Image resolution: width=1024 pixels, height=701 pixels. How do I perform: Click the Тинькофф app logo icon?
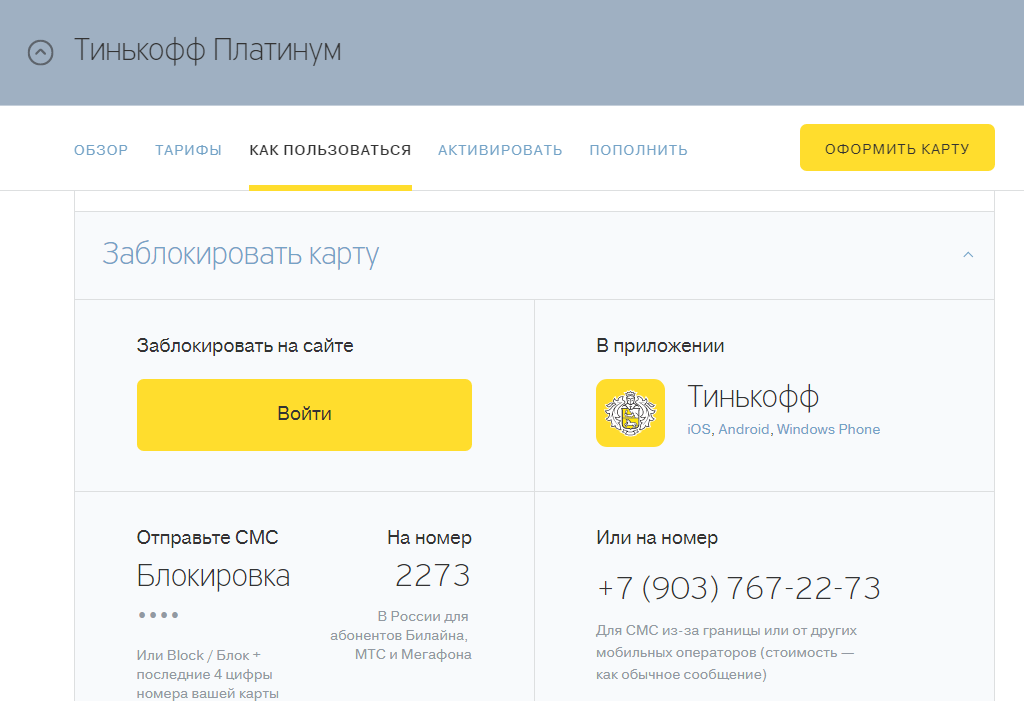click(630, 413)
